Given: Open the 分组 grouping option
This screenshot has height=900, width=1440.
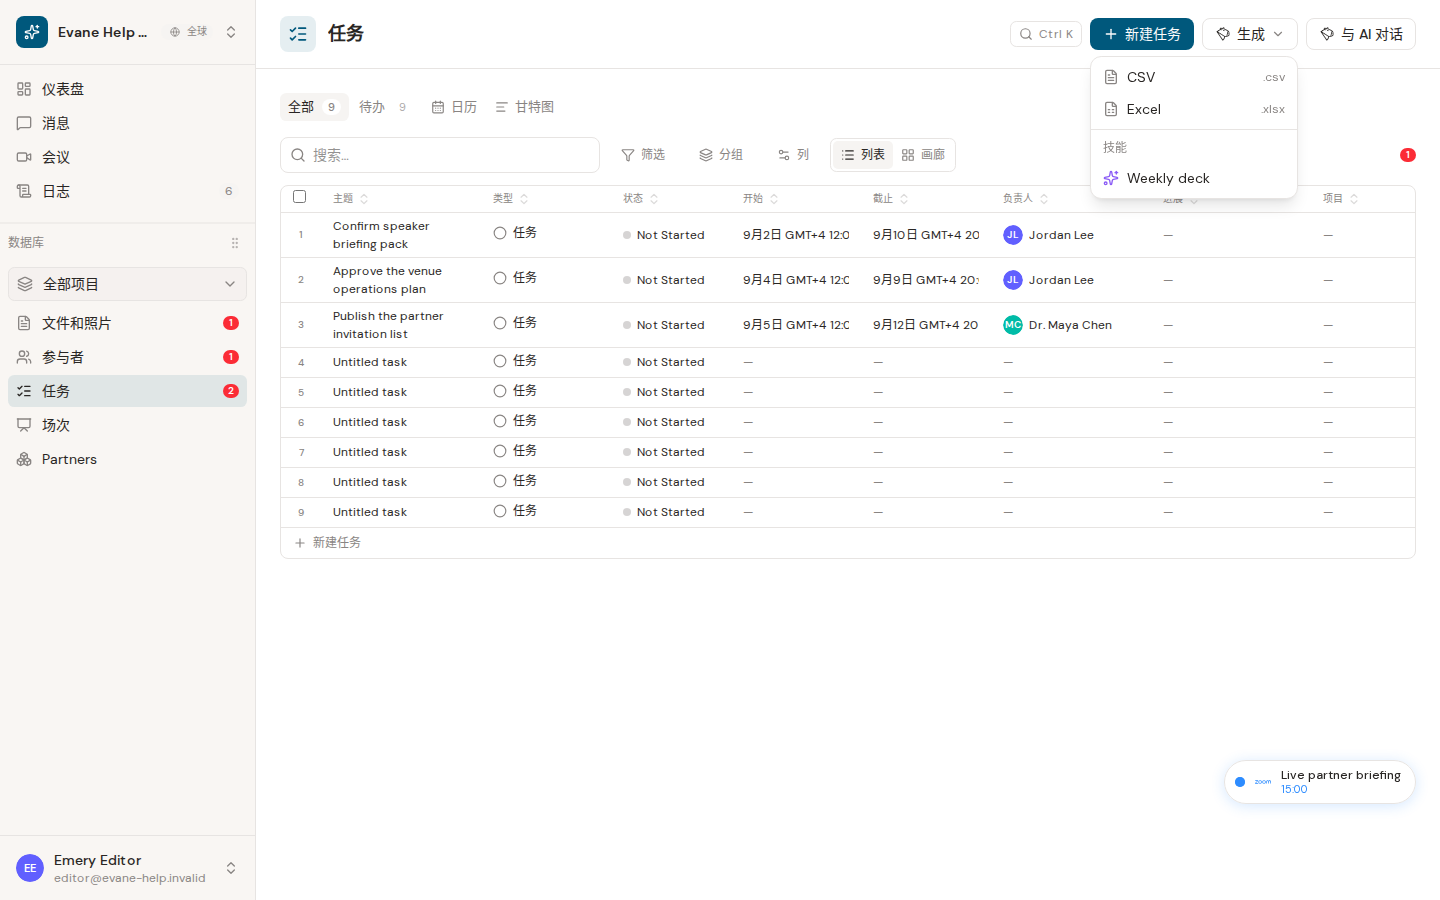Looking at the screenshot, I should 721,155.
